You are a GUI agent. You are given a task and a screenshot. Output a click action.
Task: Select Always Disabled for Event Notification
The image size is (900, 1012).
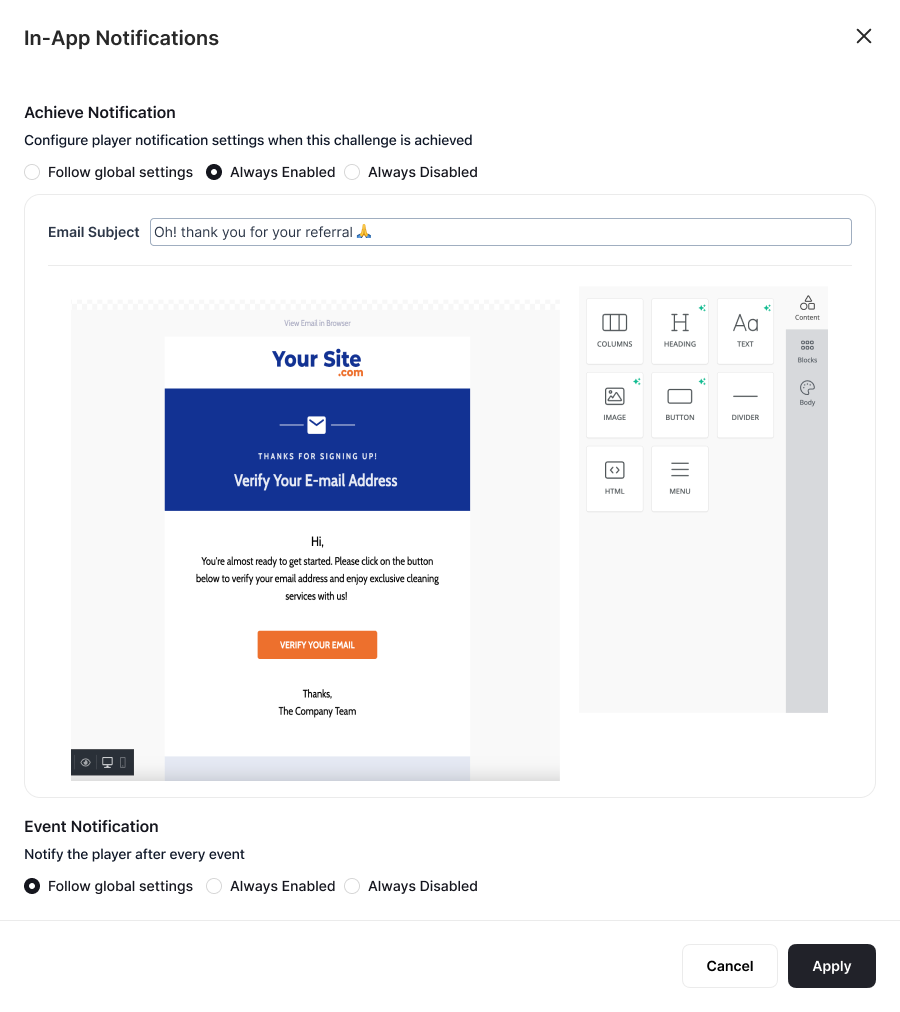pyautogui.click(x=352, y=886)
